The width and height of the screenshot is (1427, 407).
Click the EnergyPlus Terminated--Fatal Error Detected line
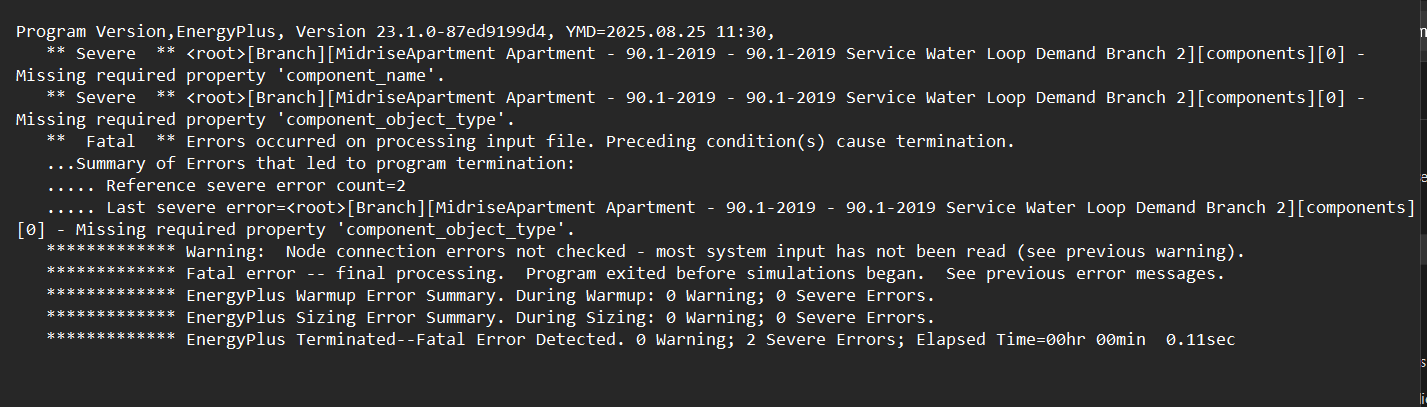tap(710, 340)
